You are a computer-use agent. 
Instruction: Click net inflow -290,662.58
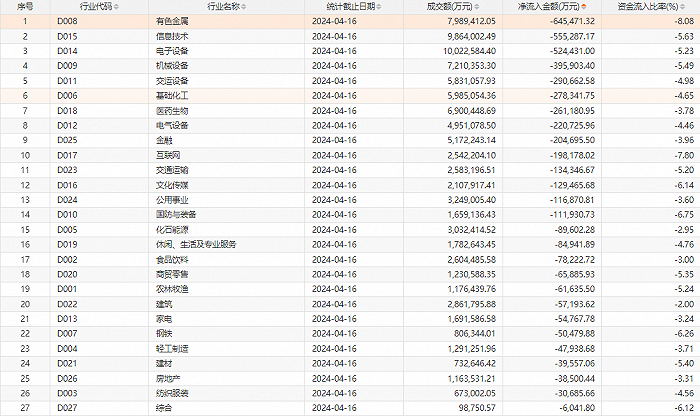572,81
